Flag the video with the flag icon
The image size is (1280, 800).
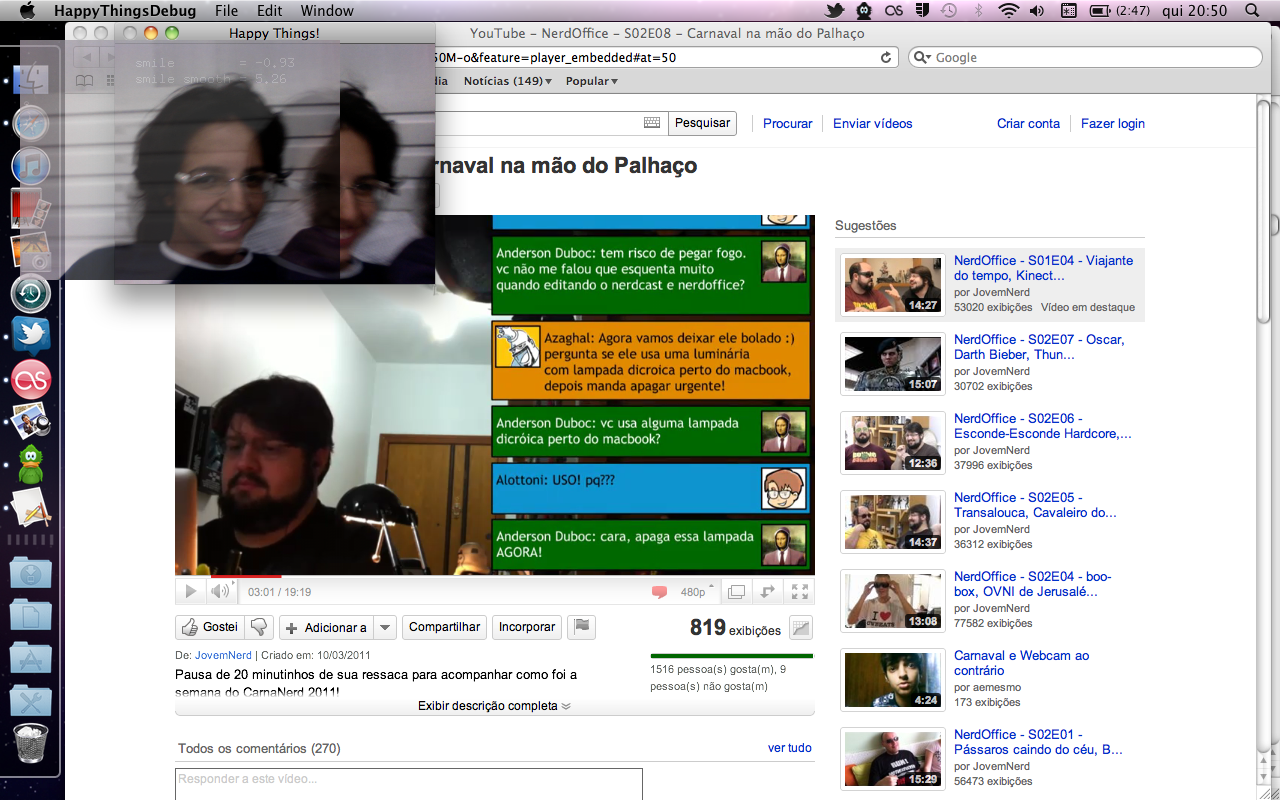click(582, 627)
